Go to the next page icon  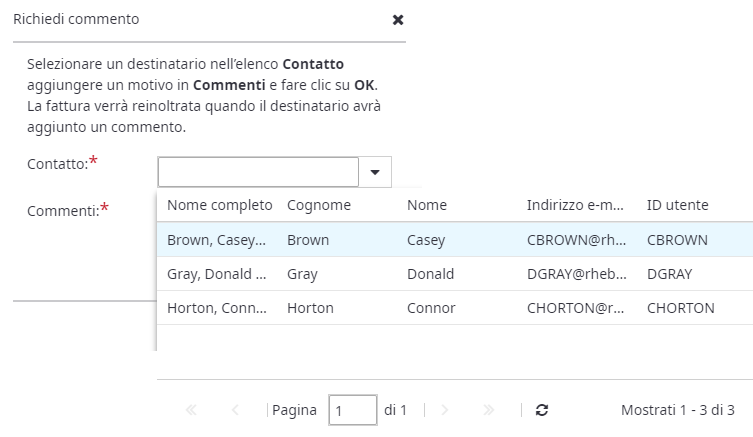445,410
